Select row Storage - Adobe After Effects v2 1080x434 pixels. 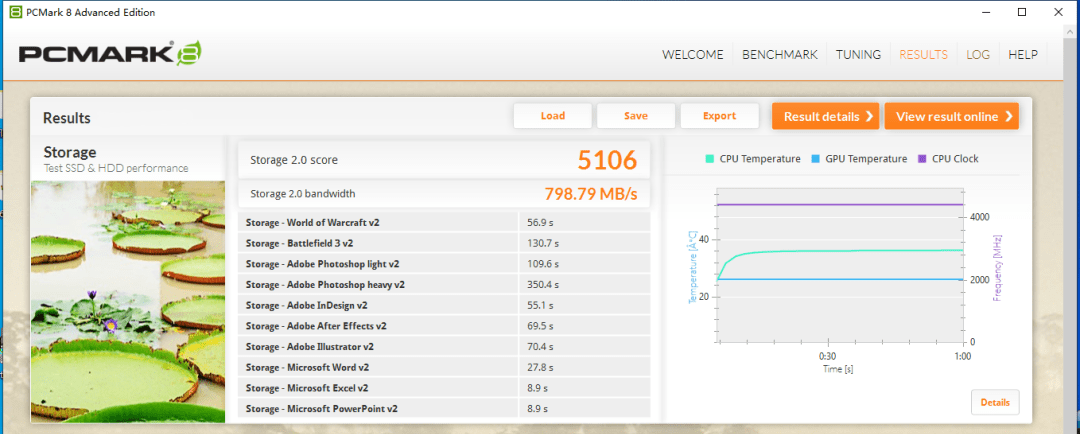click(444, 325)
